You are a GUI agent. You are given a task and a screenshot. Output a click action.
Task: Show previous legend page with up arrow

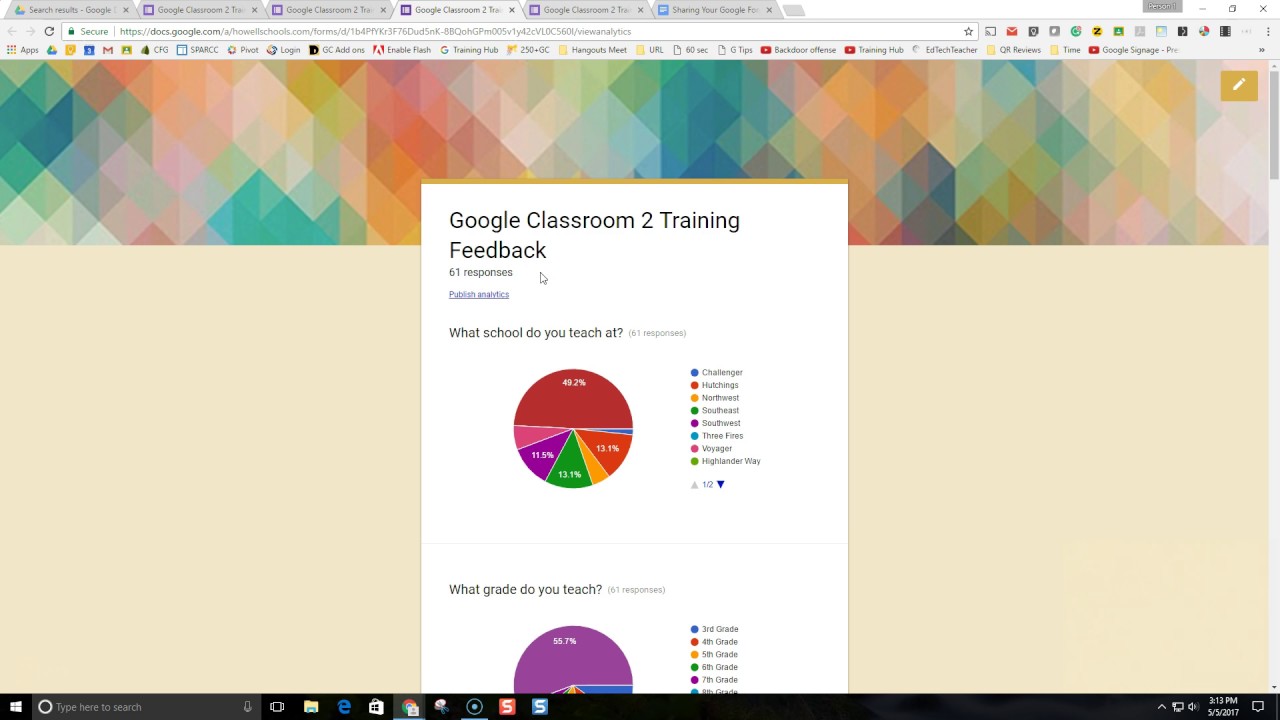coord(694,484)
